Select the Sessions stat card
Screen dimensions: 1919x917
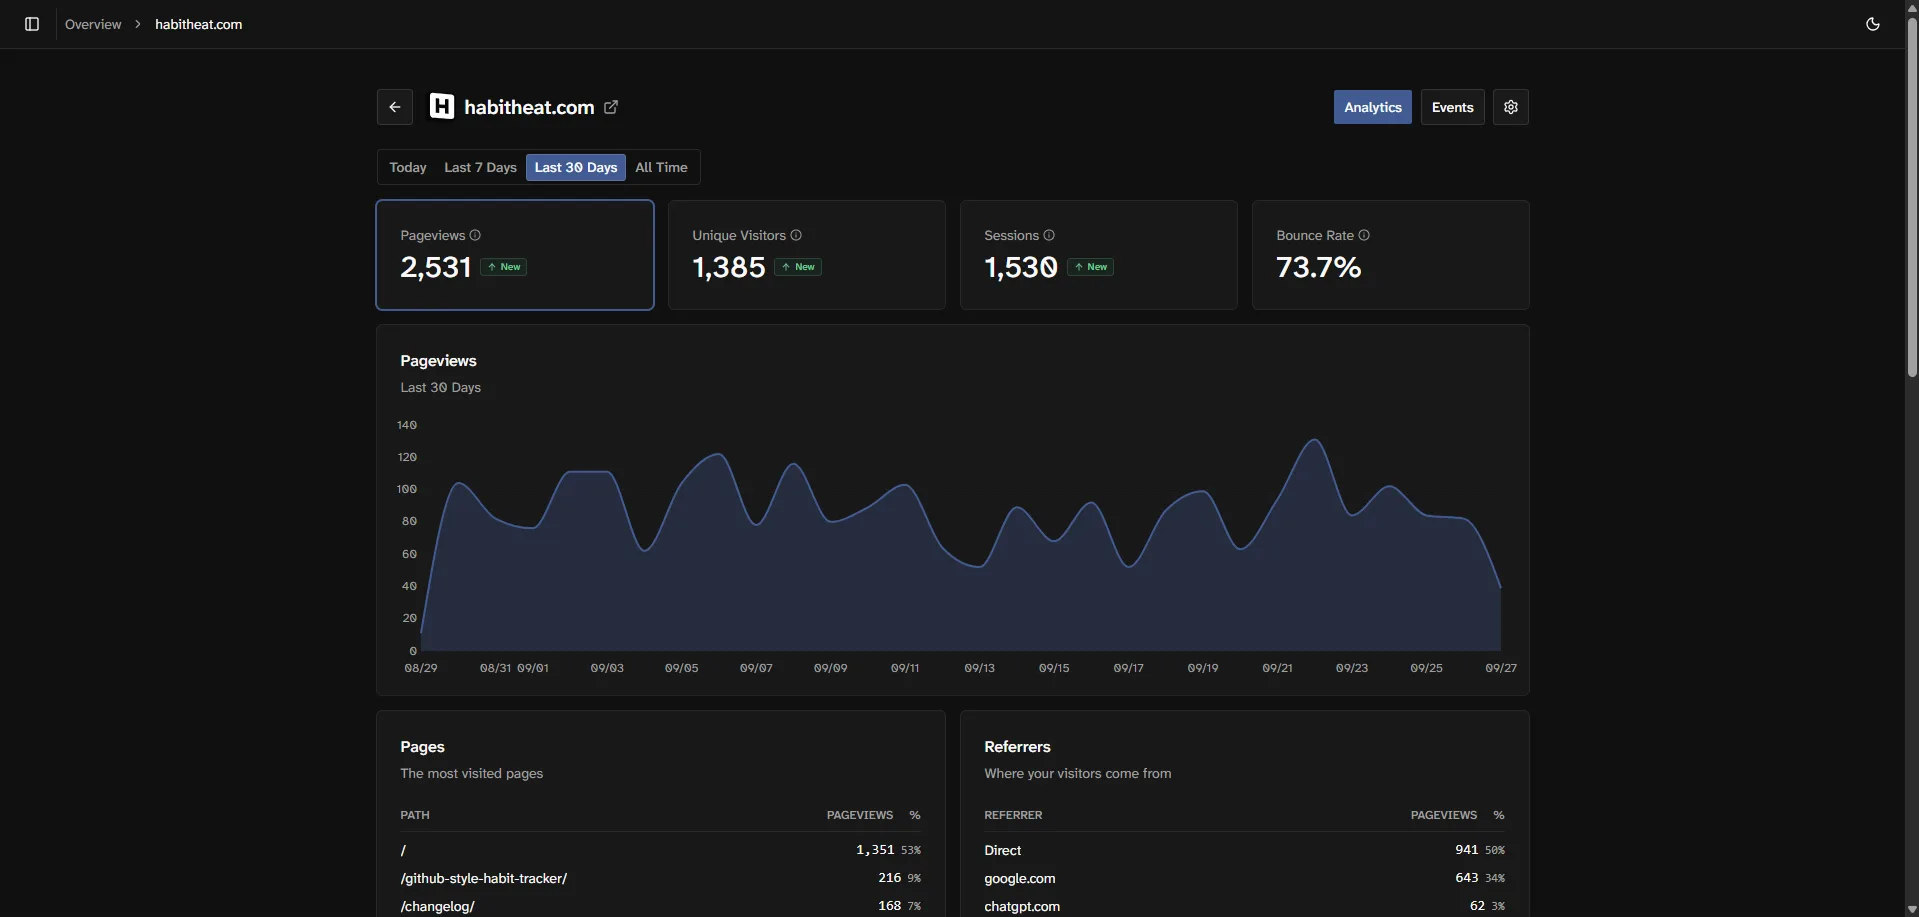click(x=1099, y=255)
